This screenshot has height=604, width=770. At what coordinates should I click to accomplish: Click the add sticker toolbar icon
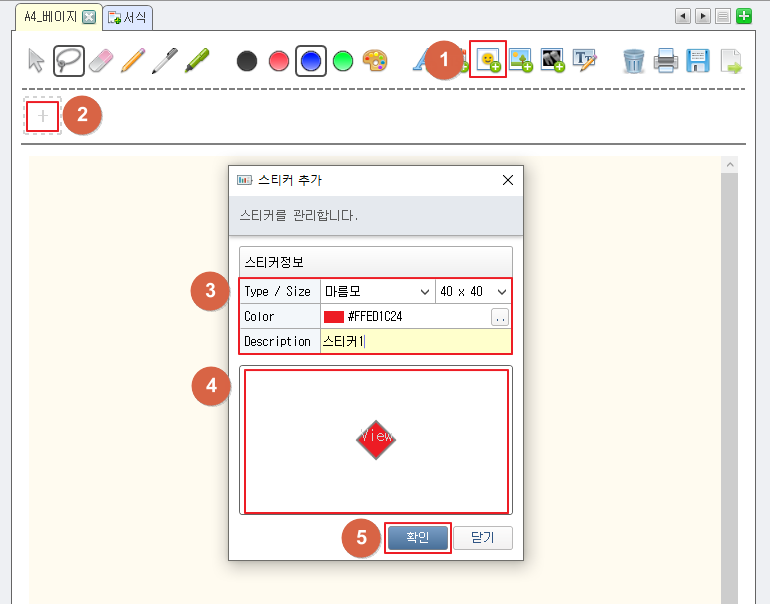click(488, 61)
